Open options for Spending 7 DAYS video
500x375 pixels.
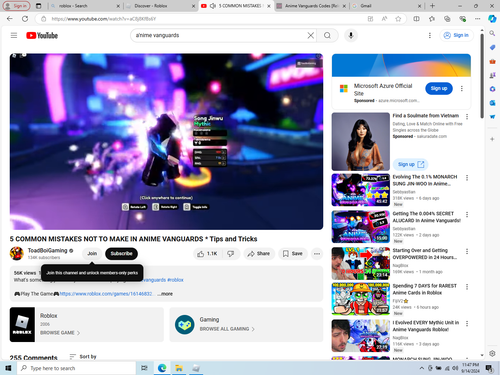[x=467, y=287]
